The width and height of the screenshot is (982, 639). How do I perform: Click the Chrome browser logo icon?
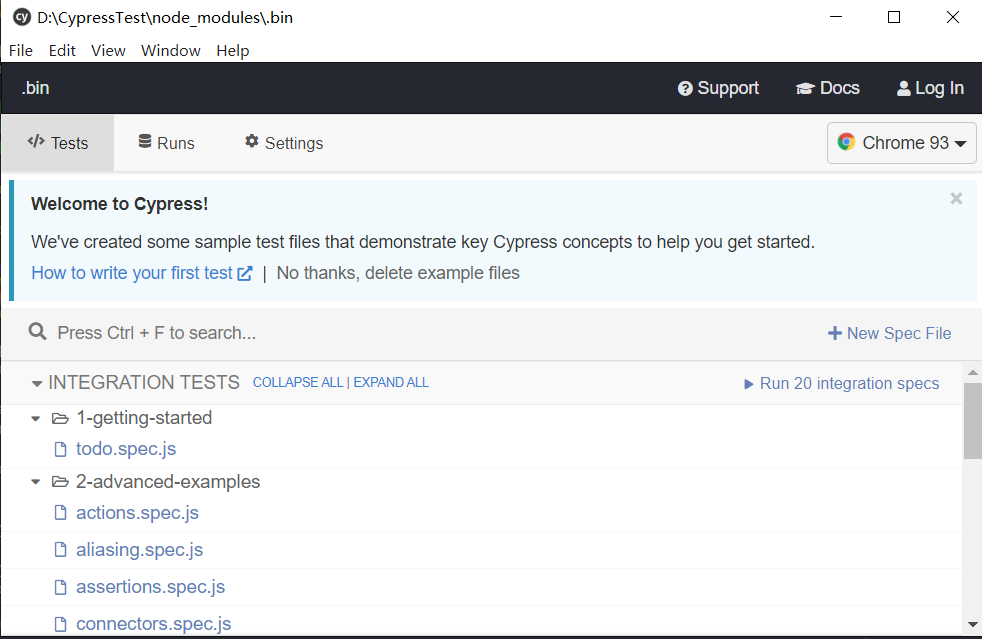(846, 143)
